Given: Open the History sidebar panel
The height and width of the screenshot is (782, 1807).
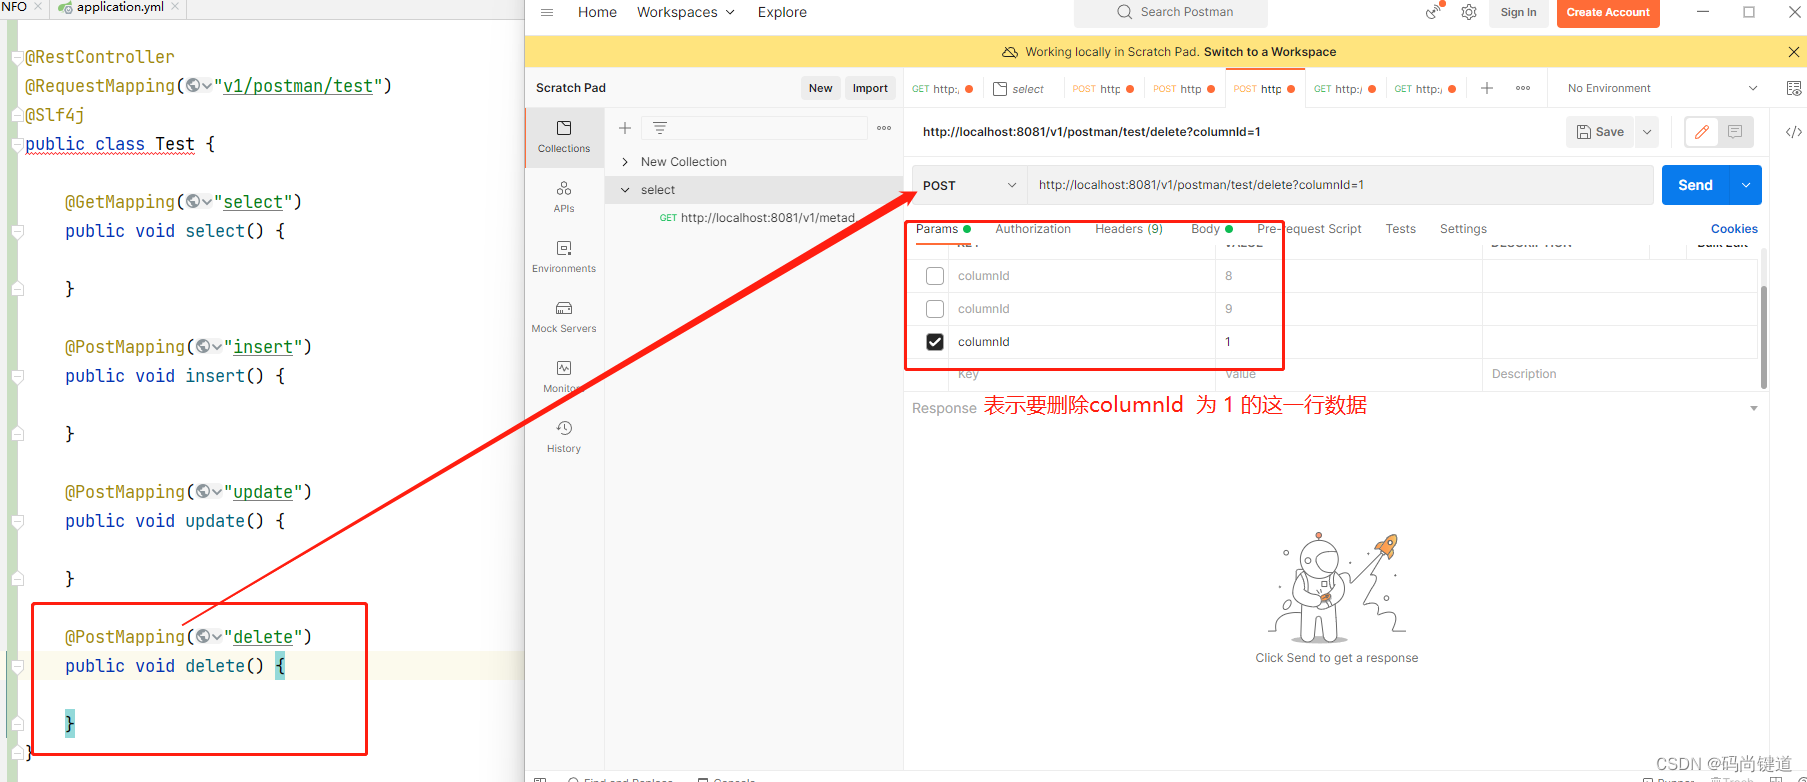Looking at the screenshot, I should click(564, 437).
